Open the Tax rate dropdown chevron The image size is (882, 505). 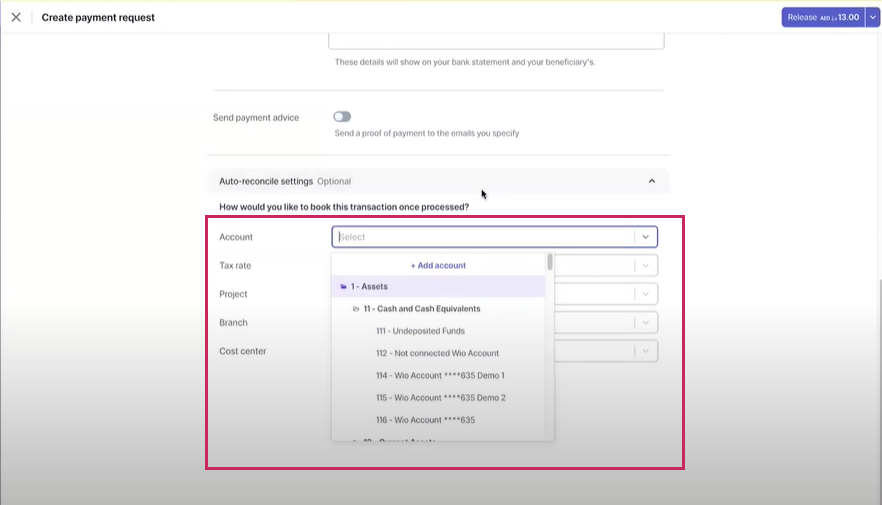pos(646,265)
